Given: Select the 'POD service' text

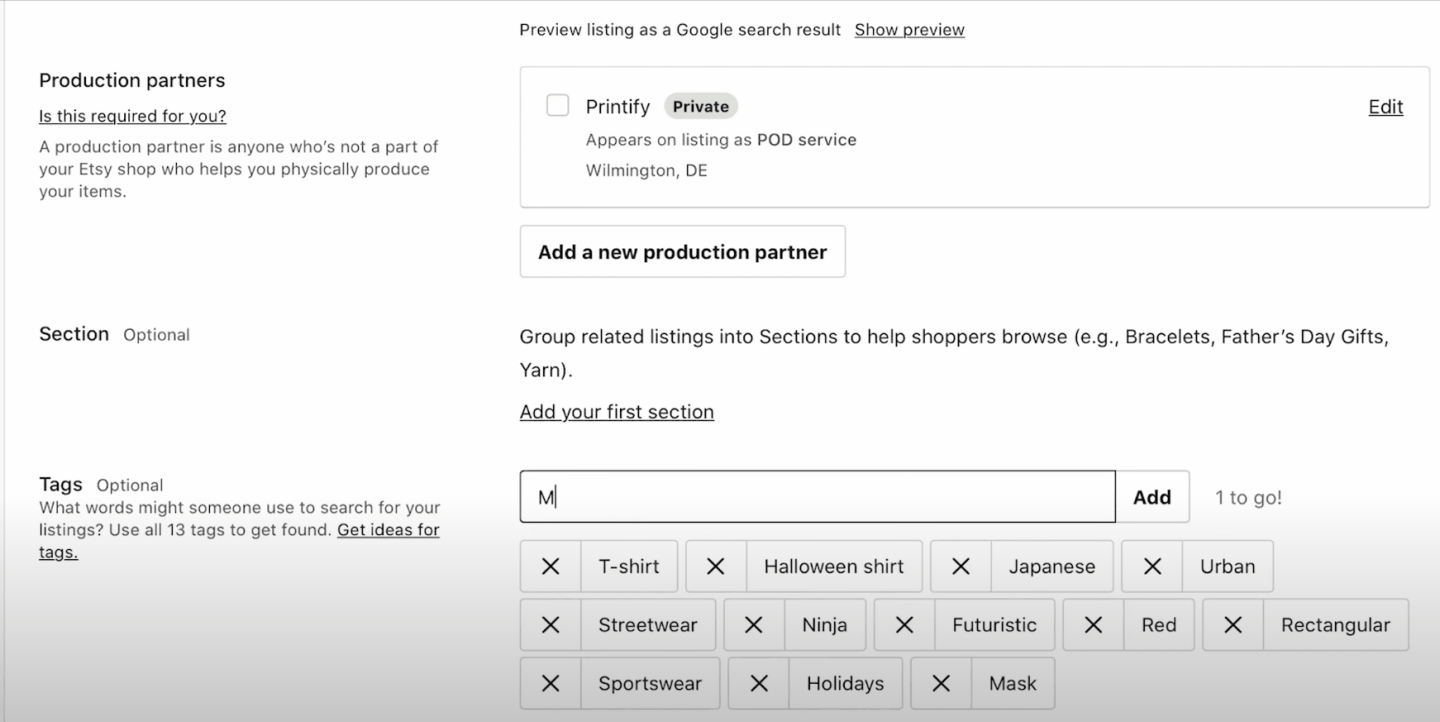Looking at the screenshot, I should (x=806, y=140).
